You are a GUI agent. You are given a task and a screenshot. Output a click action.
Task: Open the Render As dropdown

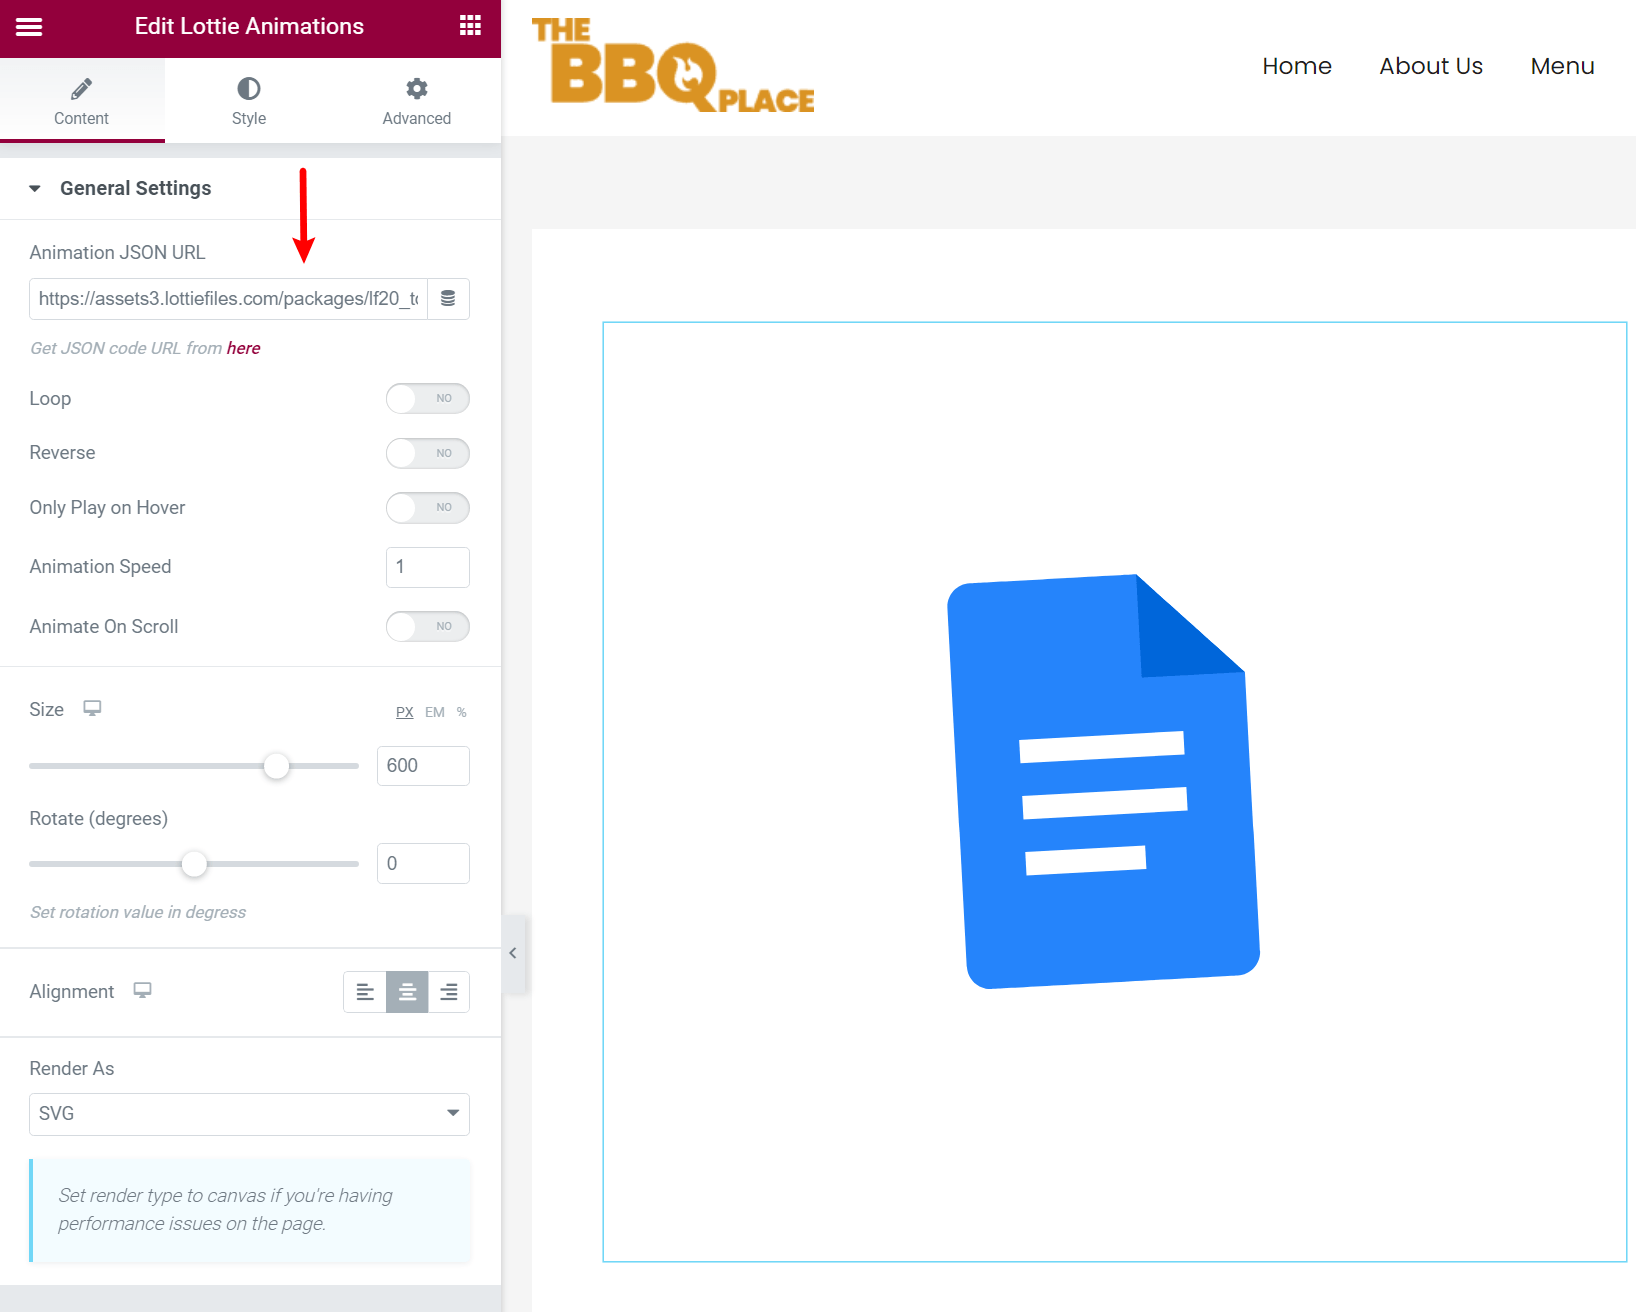tap(249, 1114)
